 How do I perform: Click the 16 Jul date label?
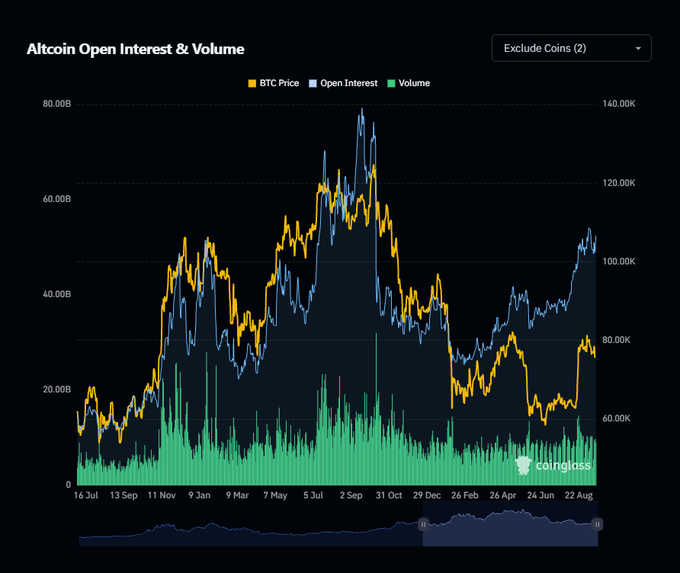pos(86,495)
